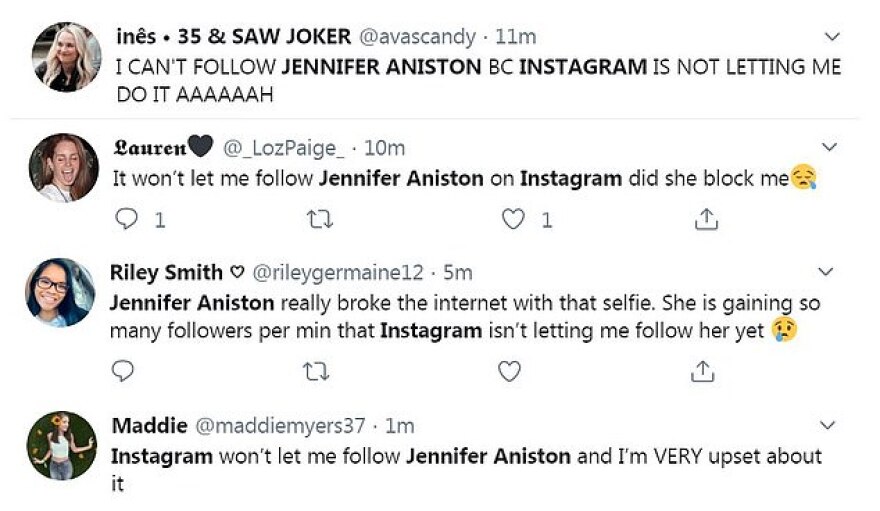880x511 pixels.
Task: Open Maddie's profile avatar
Action: coord(62,444)
